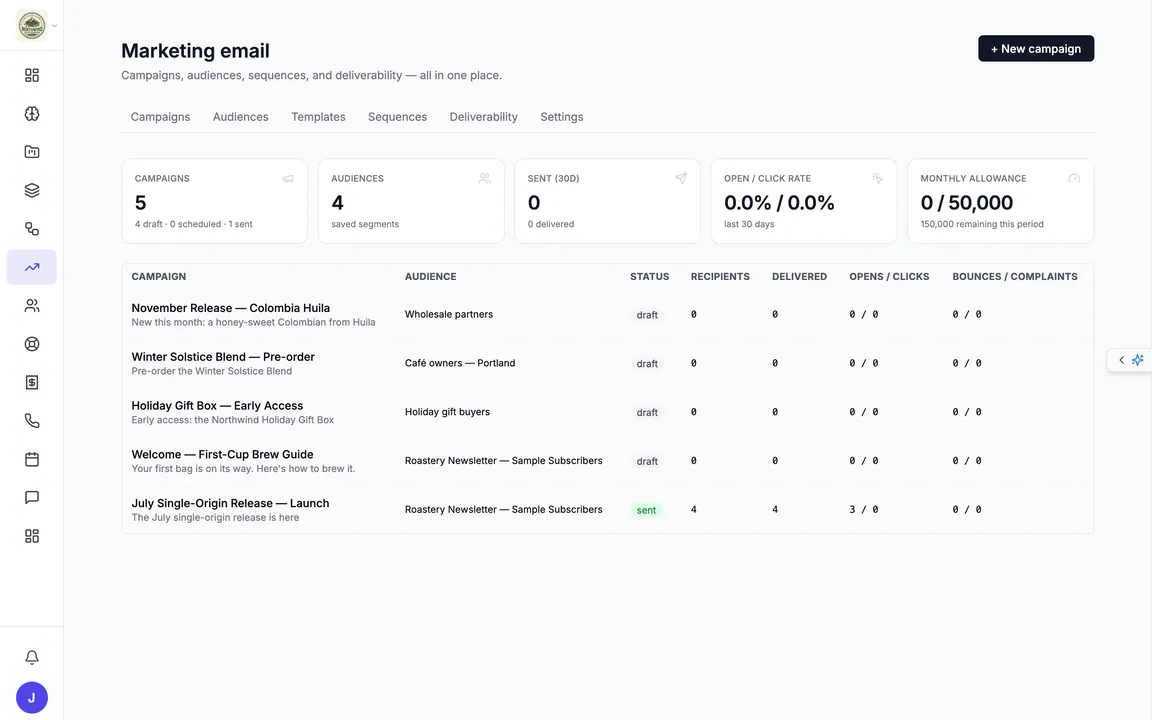Open the folder chart icon in sidebar
Screen dimensions: 1152x720
pyautogui.click(x=32, y=152)
